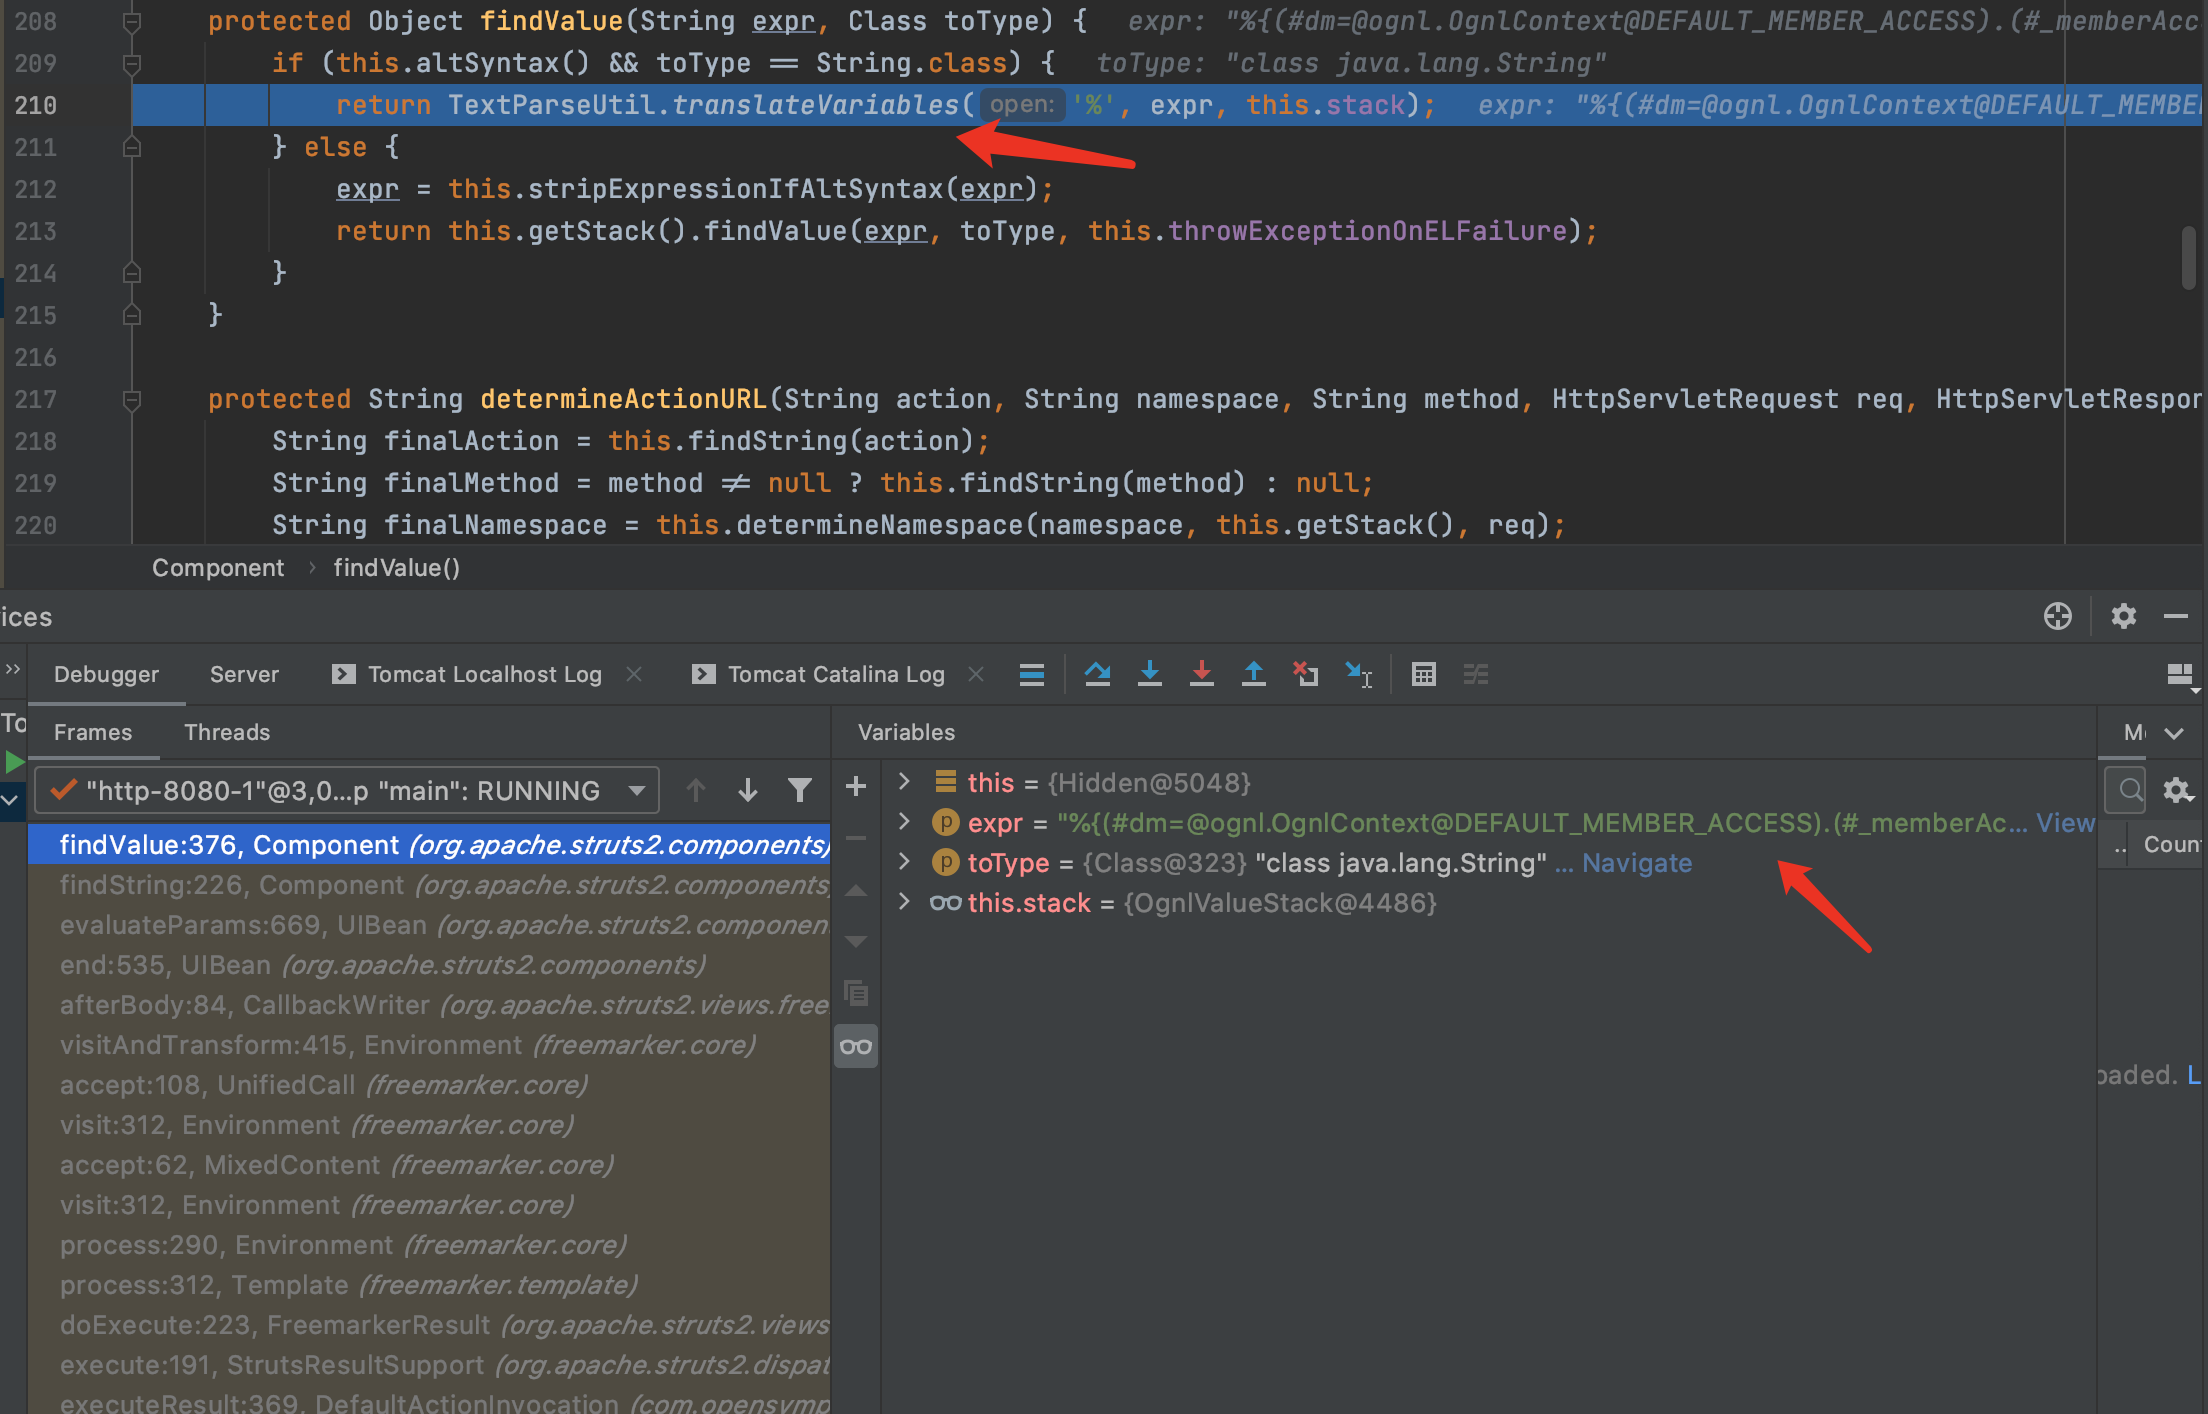Select the findValue:376, Component frame
This screenshot has height=1414, width=2208.
coord(430,844)
